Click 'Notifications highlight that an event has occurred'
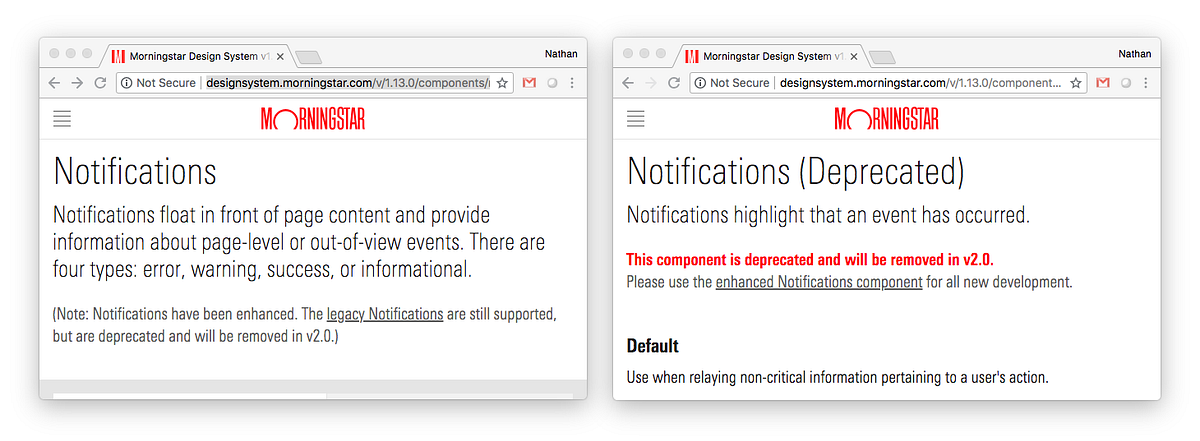 pos(828,214)
